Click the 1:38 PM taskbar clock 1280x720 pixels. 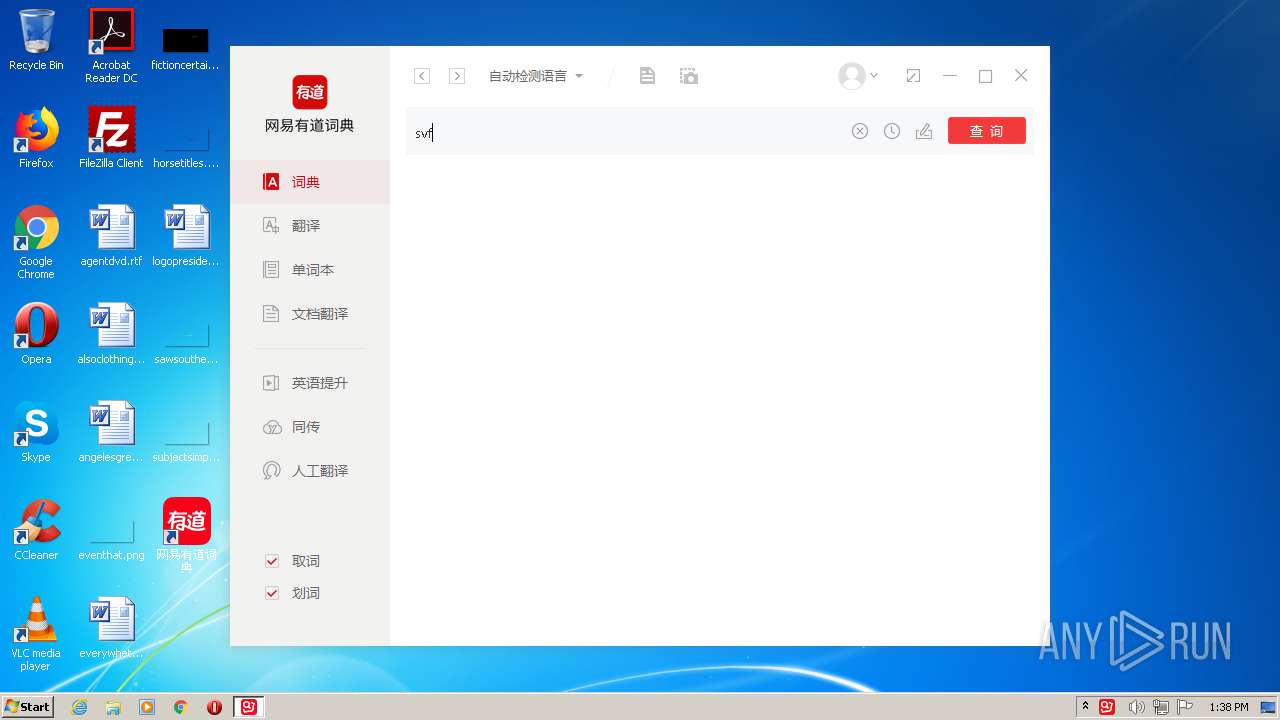tap(1229, 707)
